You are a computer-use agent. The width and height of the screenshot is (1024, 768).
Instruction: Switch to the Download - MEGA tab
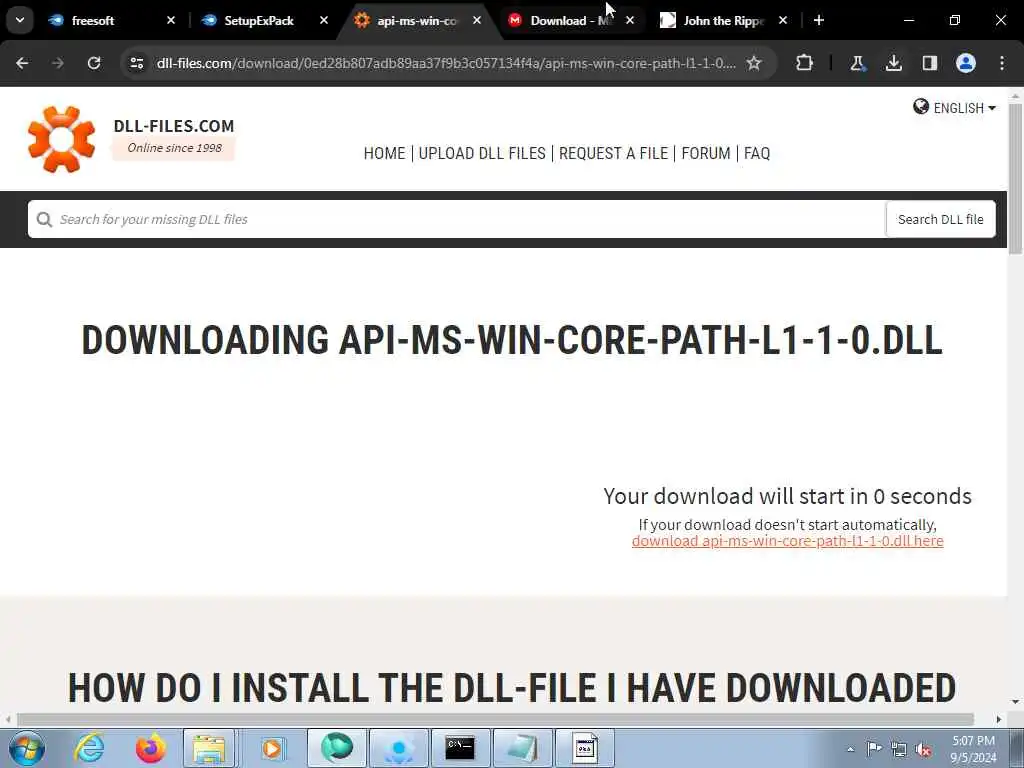(567, 20)
